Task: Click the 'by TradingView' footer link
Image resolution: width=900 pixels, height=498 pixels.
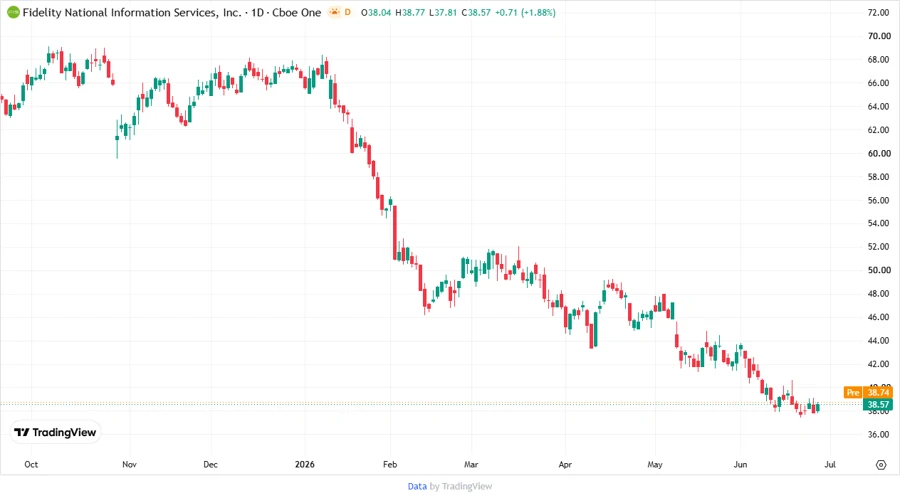Action: point(461,486)
